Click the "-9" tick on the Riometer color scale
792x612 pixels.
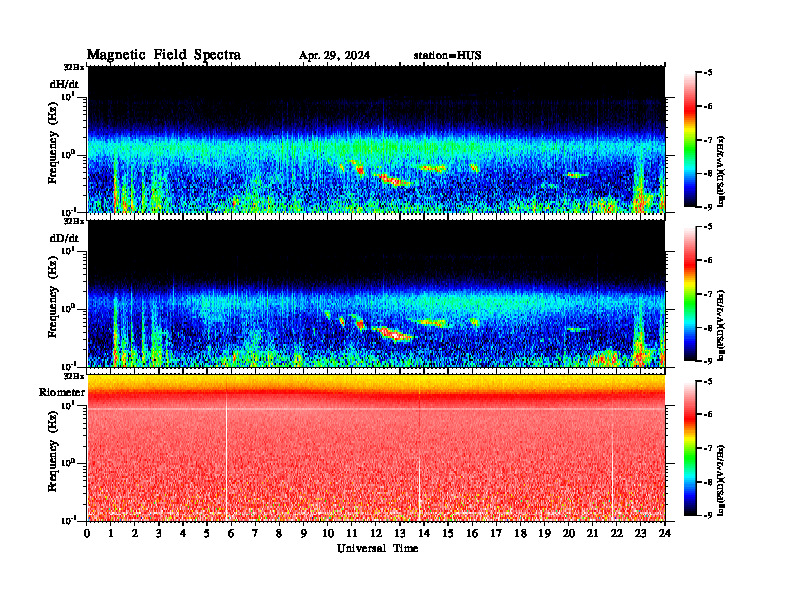(x=708, y=515)
